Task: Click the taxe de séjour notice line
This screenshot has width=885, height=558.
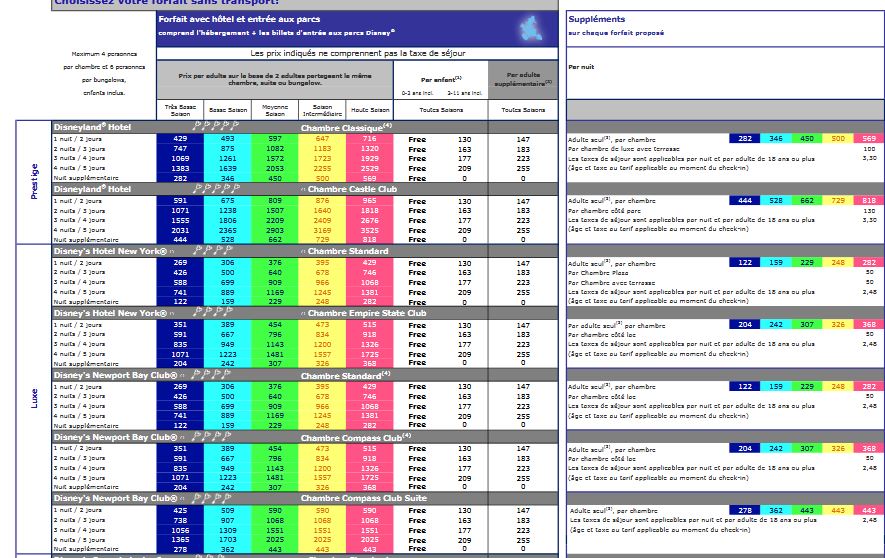Action: 357,54
